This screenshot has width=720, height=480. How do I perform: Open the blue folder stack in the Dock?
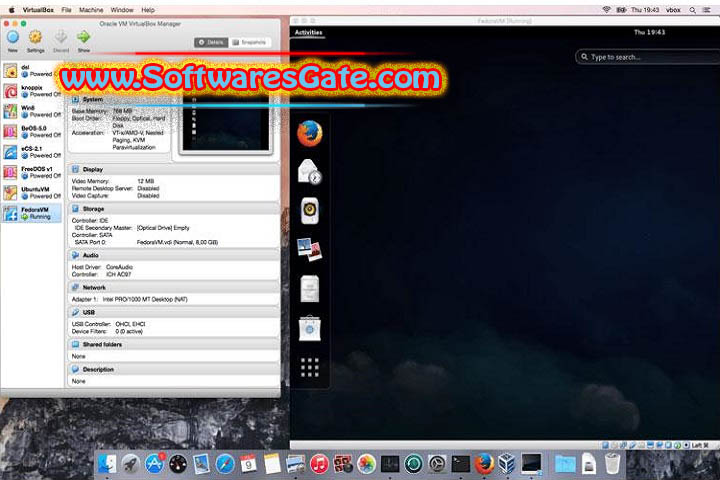[x=565, y=464]
